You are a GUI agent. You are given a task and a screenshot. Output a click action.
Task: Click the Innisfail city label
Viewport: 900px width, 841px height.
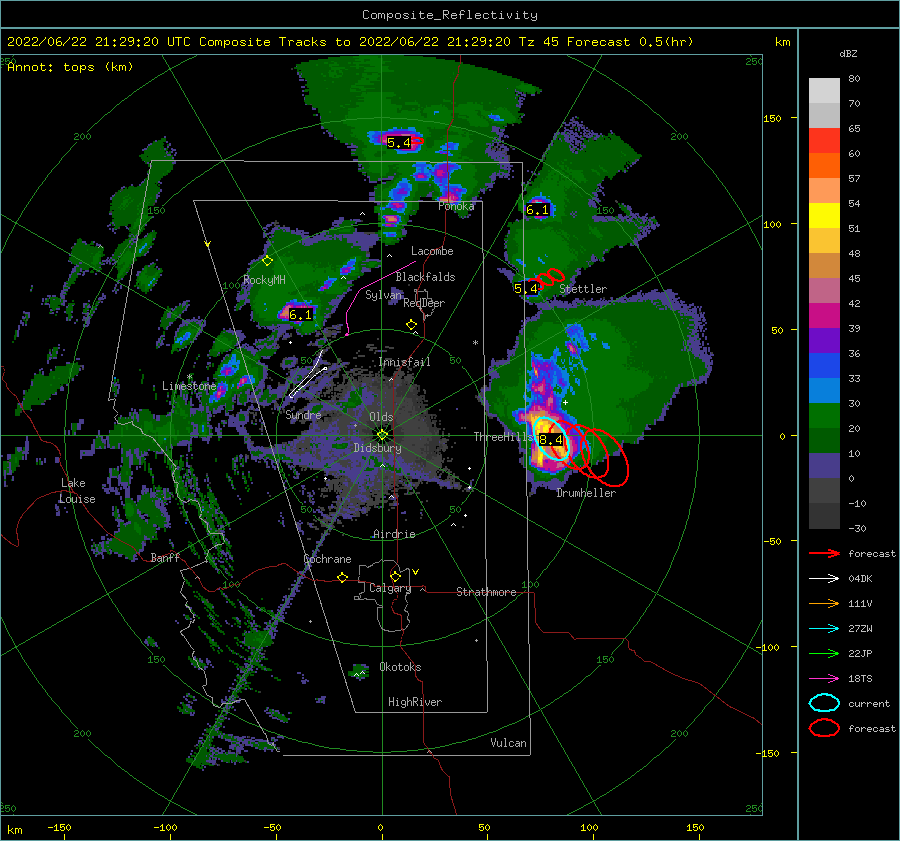click(x=404, y=362)
